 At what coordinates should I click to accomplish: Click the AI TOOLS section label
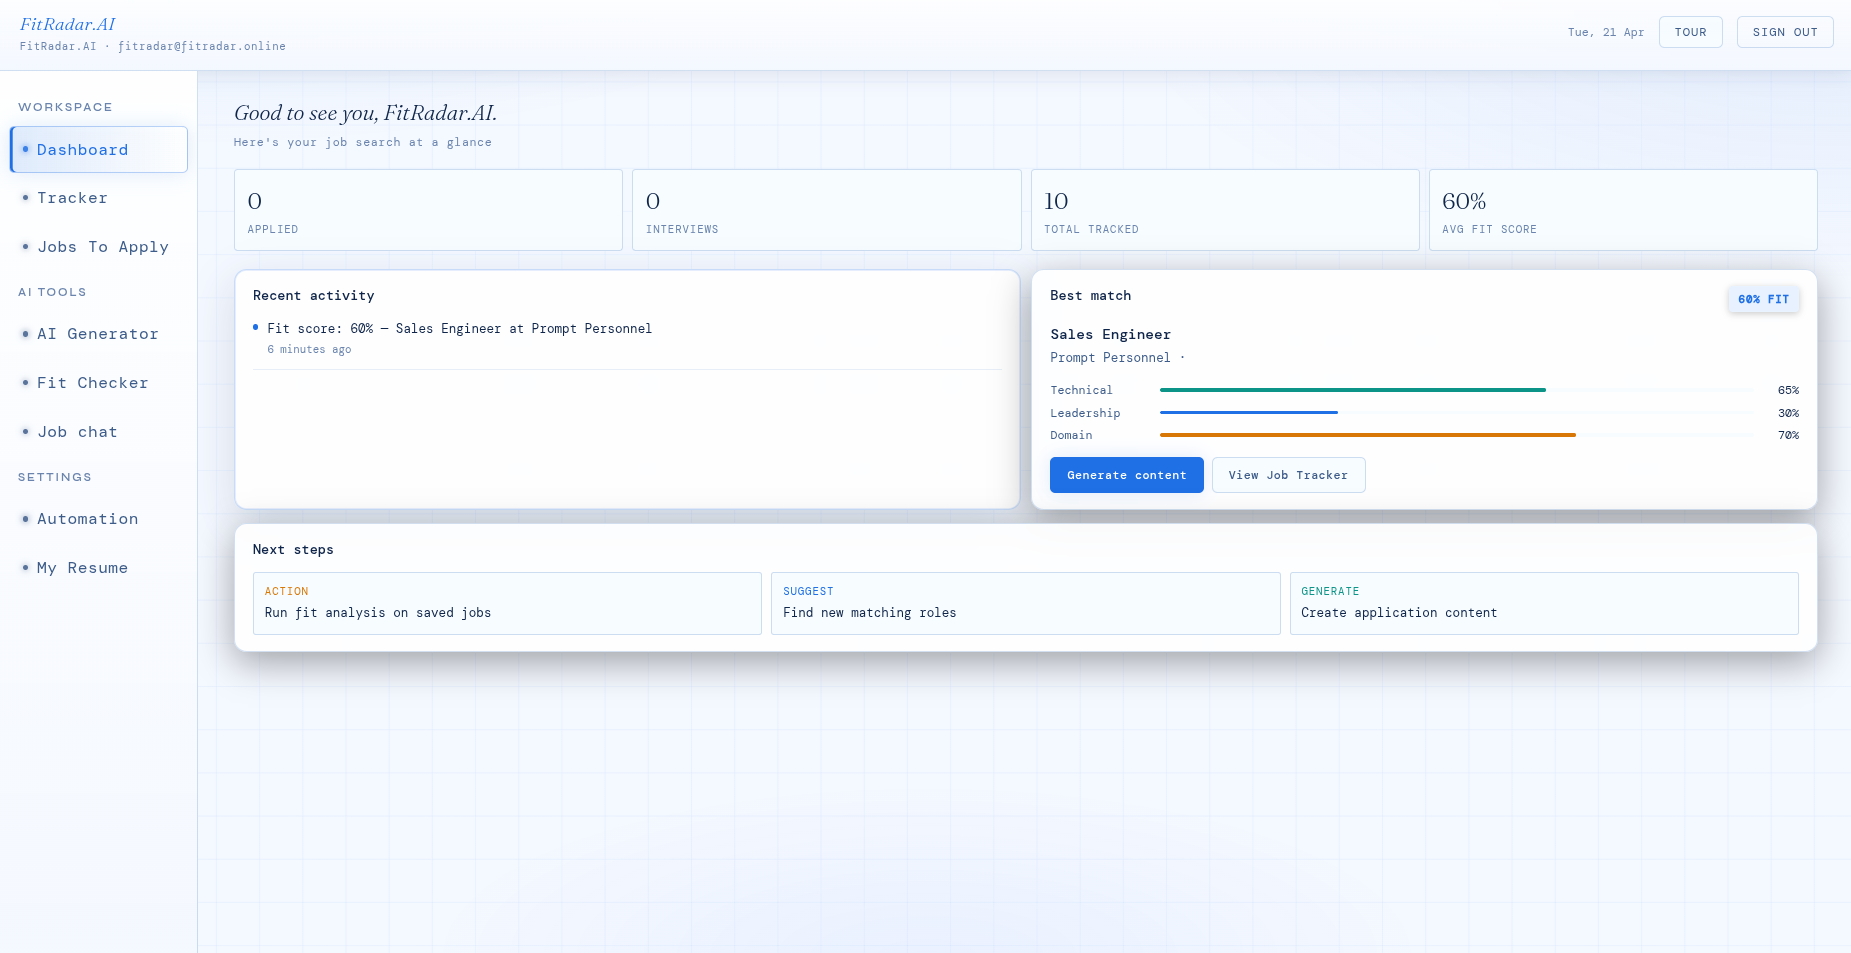pyautogui.click(x=52, y=292)
